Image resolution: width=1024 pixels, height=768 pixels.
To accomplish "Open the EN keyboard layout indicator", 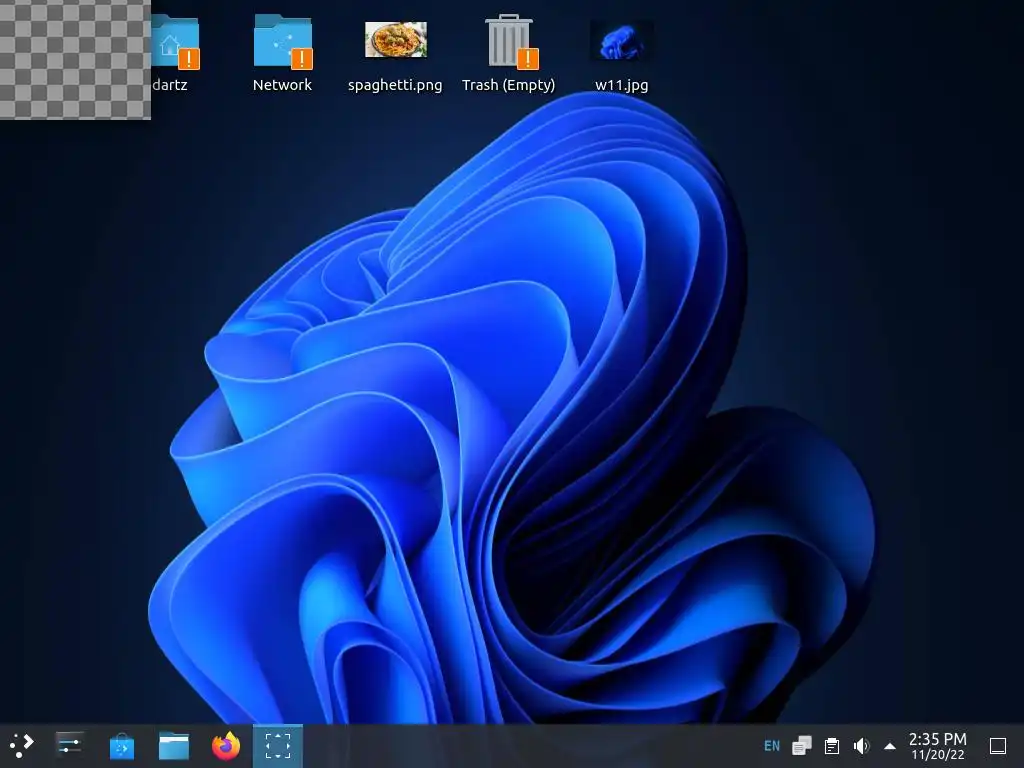I will pos(772,745).
